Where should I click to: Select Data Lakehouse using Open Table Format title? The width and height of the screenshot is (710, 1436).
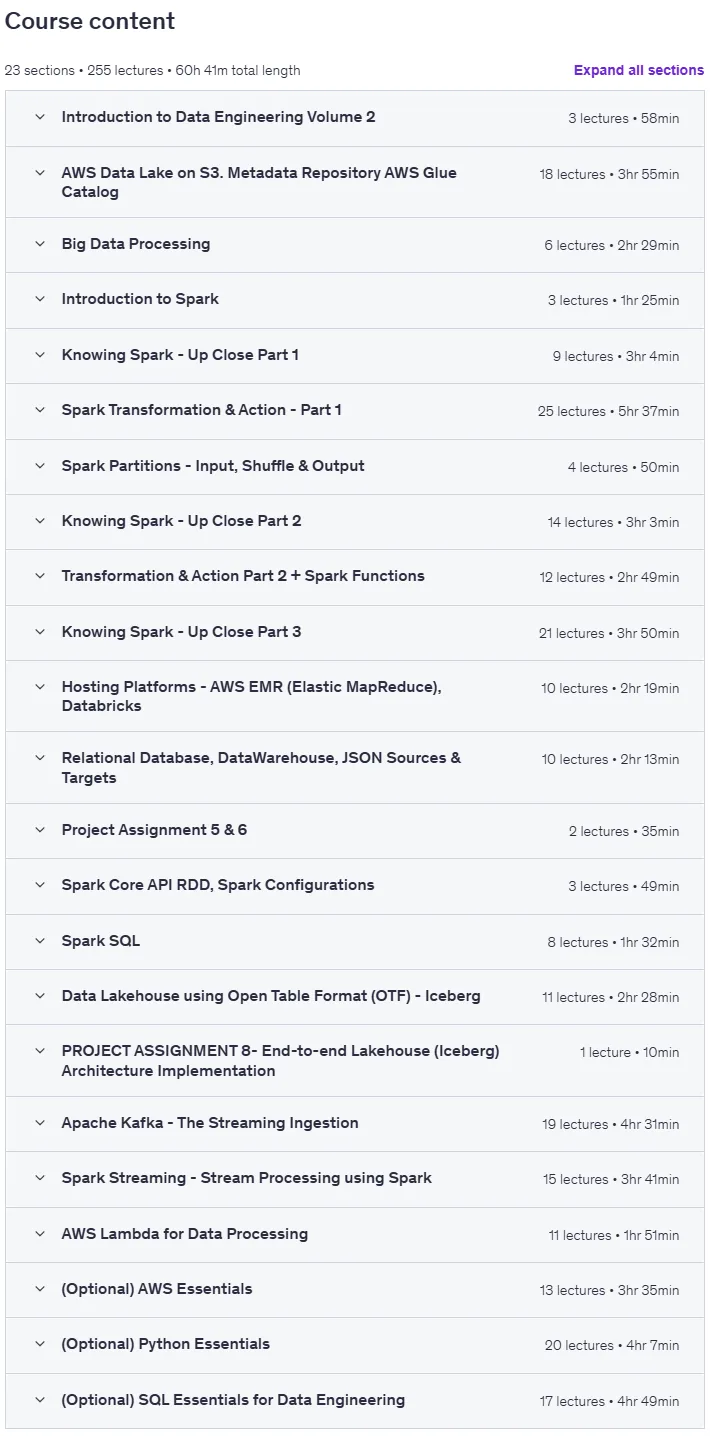click(x=271, y=996)
